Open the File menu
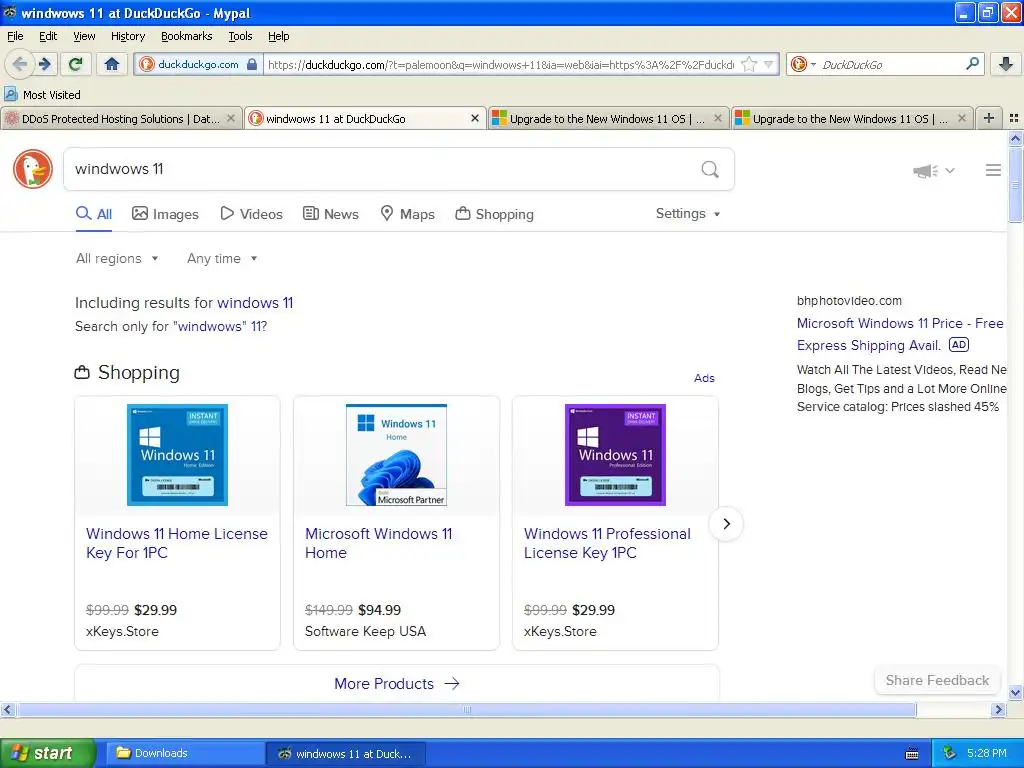The image size is (1024, 768). click(15, 36)
